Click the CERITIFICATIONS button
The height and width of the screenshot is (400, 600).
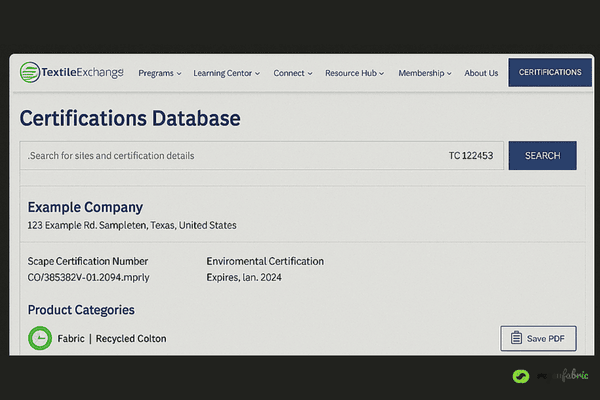(550, 72)
